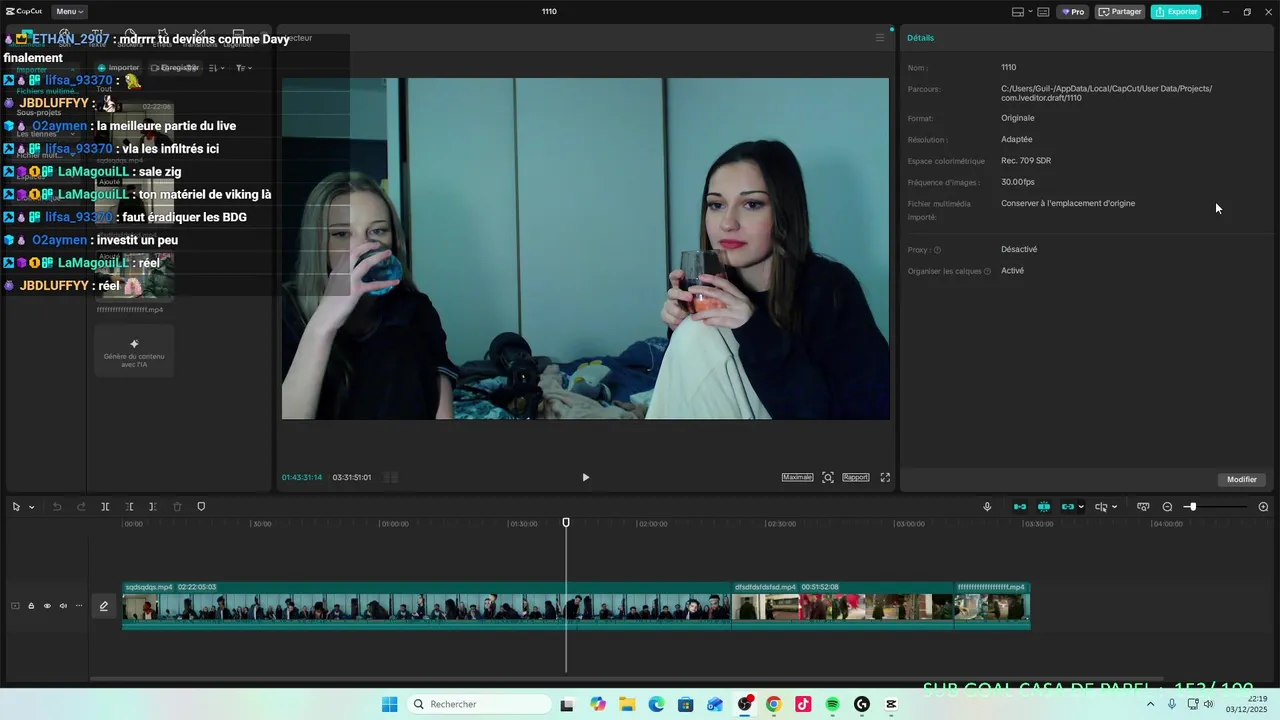Toggle auto snapping in timeline

pyautogui.click(x=1044, y=507)
